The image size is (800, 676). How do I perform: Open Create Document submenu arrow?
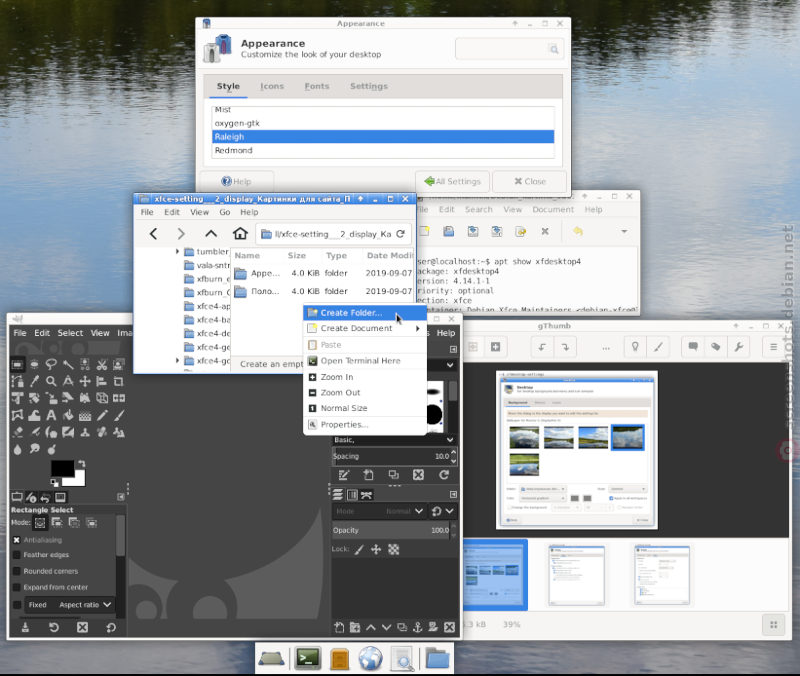click(x=417, y=328)
